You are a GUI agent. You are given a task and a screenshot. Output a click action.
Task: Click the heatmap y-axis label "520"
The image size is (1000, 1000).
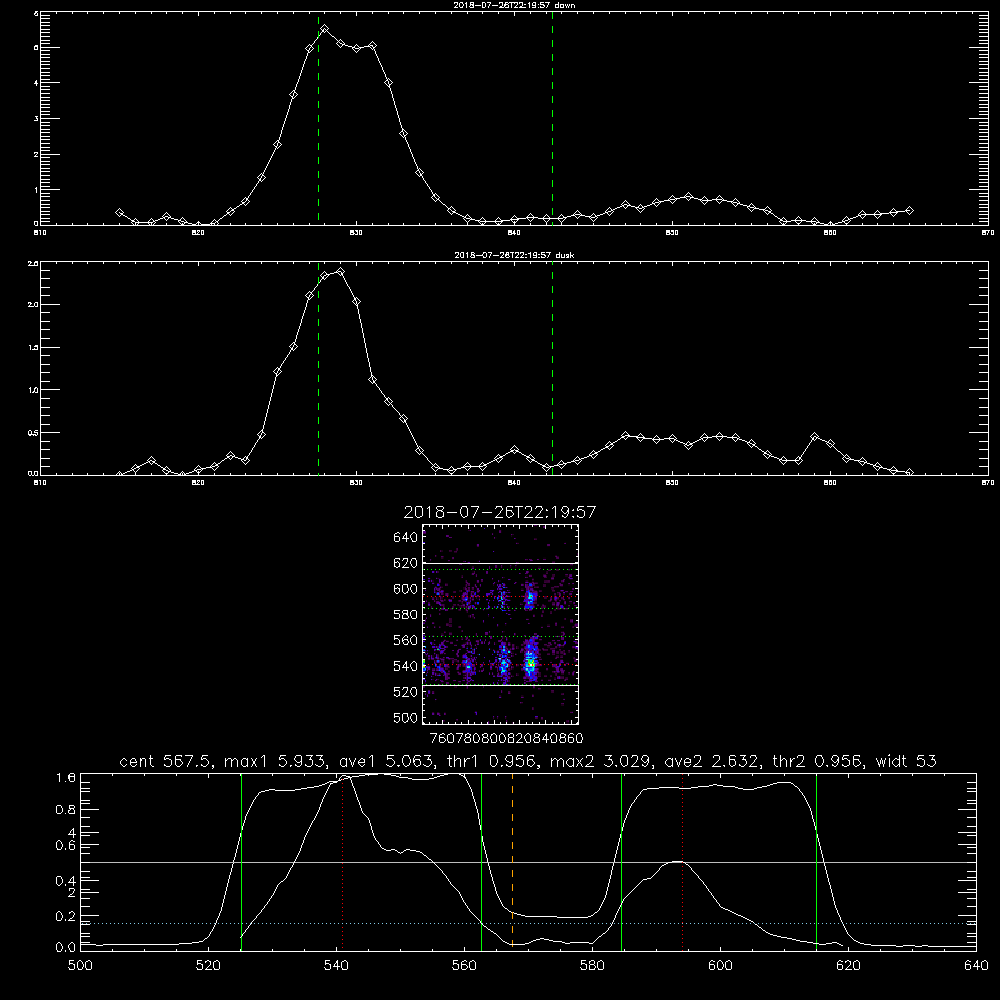[x=405, y=692]
